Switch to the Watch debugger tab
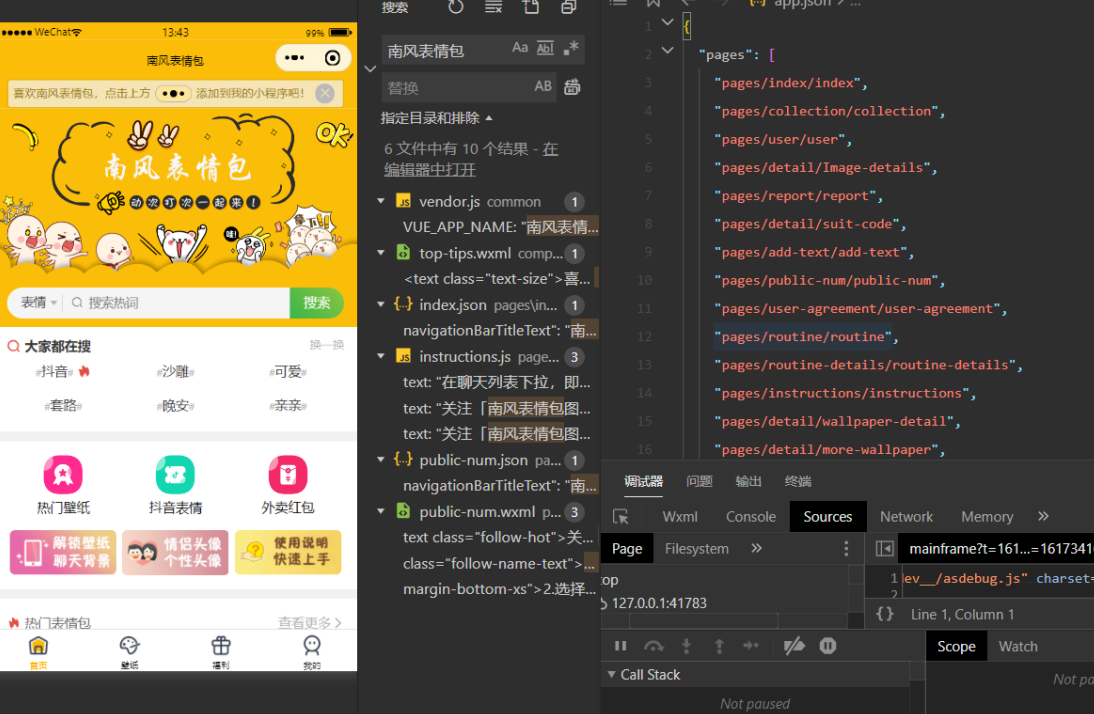 click(x=1018, y=646)
